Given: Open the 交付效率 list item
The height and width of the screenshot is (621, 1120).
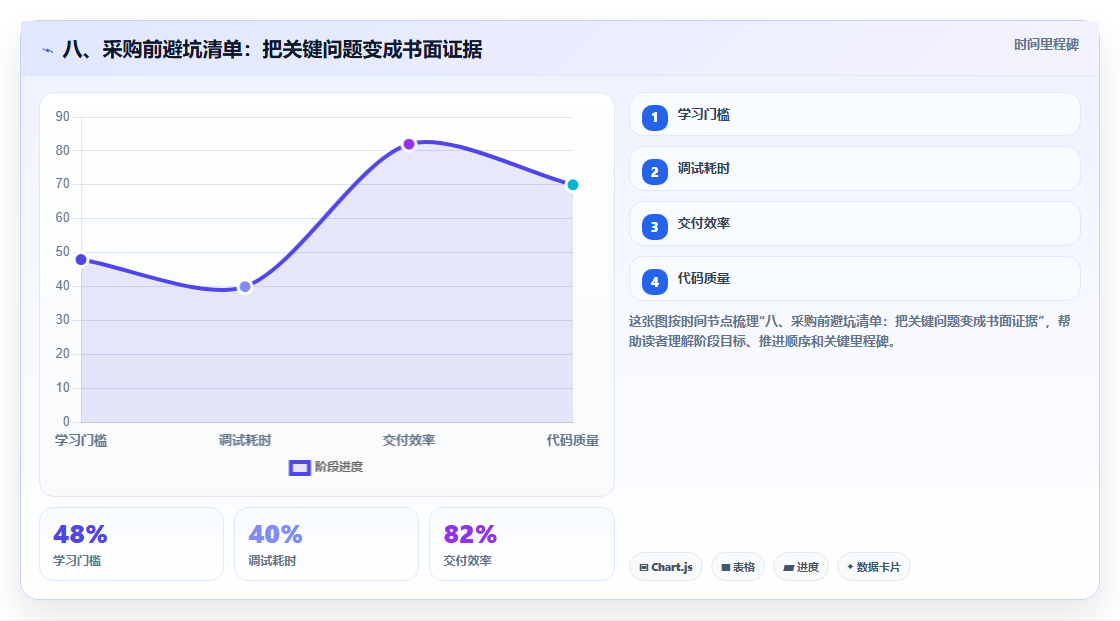Looking at the screenshot, I should (854, 224).
